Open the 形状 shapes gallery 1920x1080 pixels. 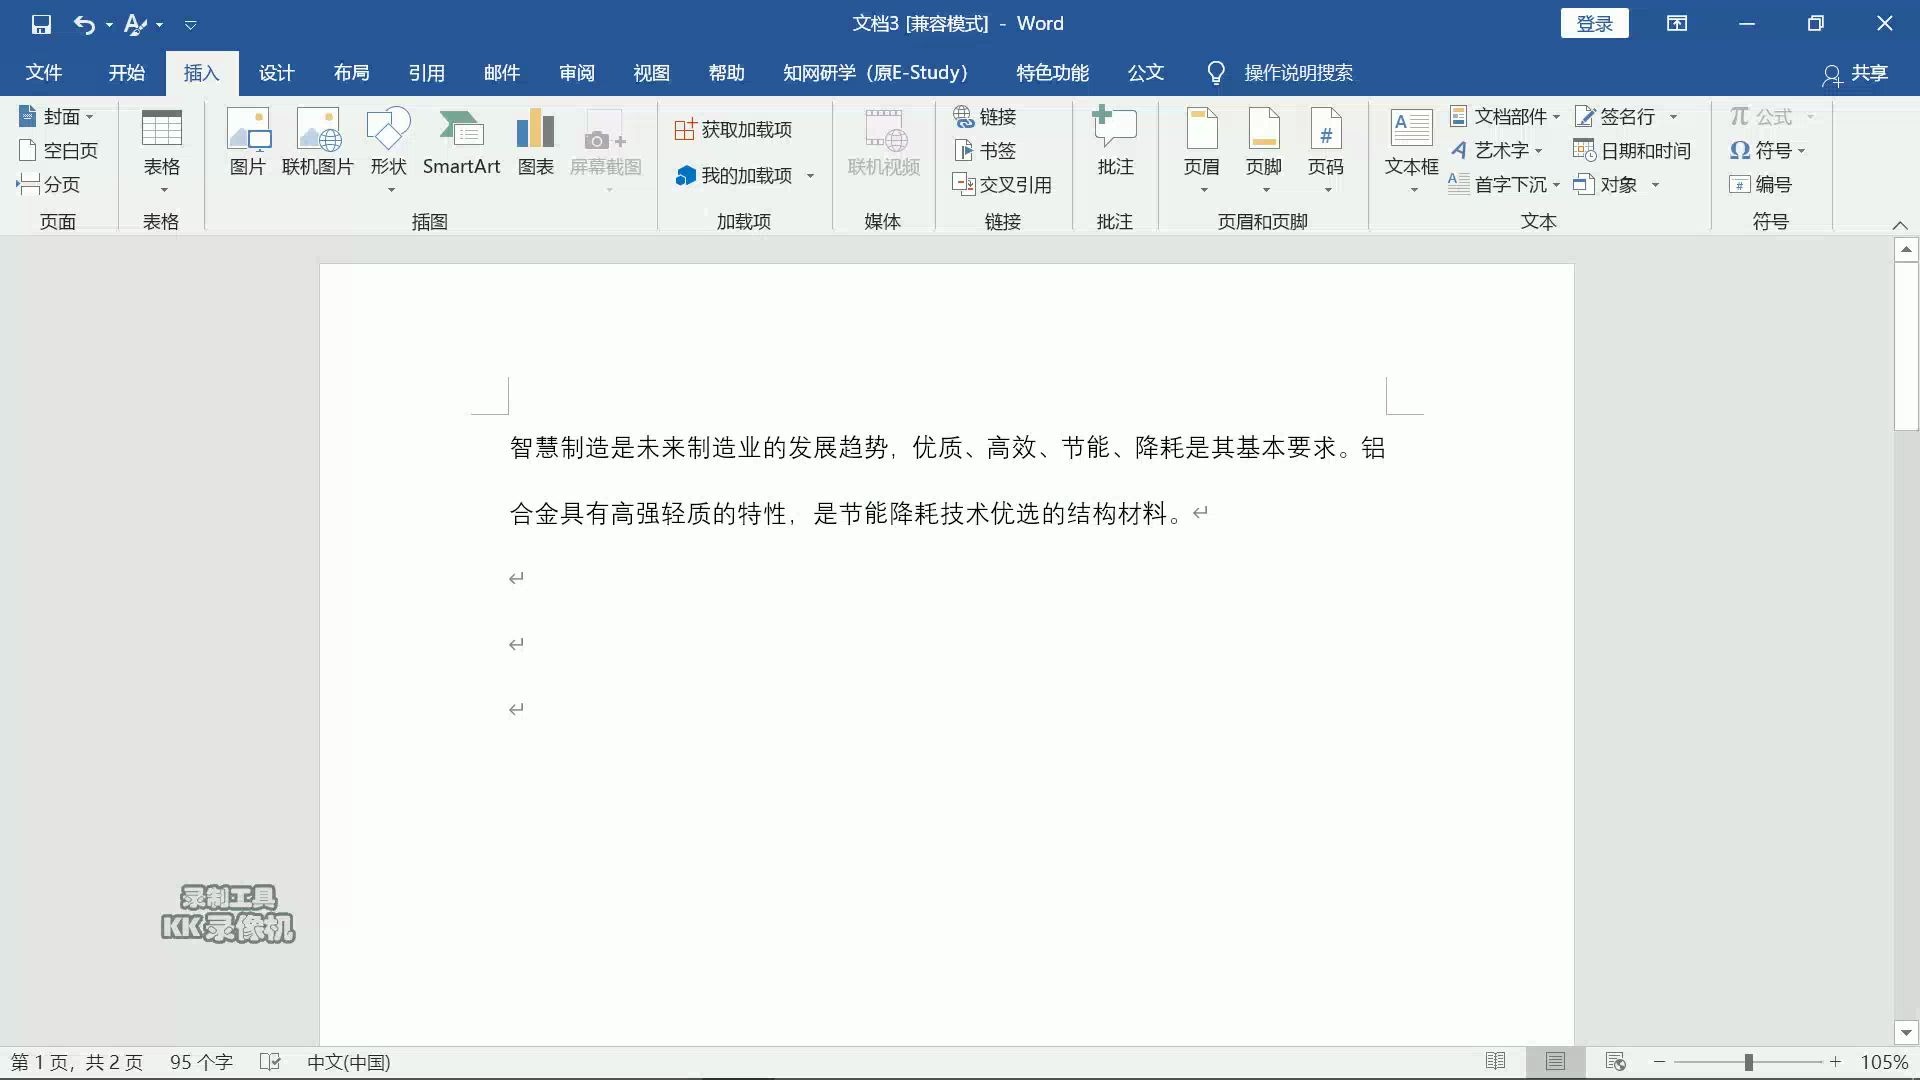coord(389,150)
